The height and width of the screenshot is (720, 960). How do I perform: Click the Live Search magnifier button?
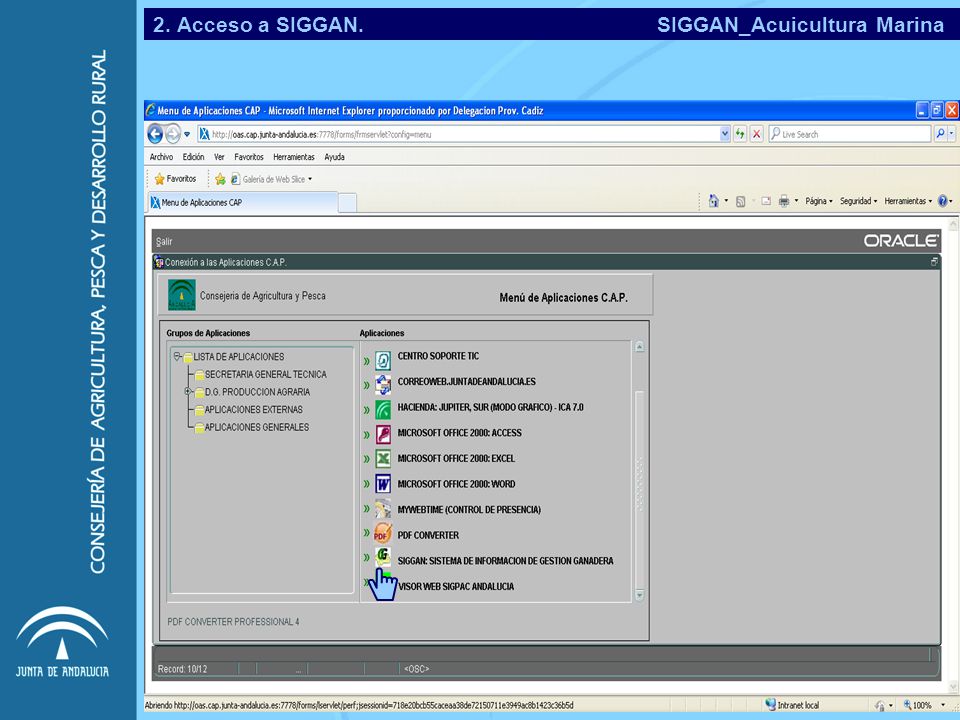[940, 133]
